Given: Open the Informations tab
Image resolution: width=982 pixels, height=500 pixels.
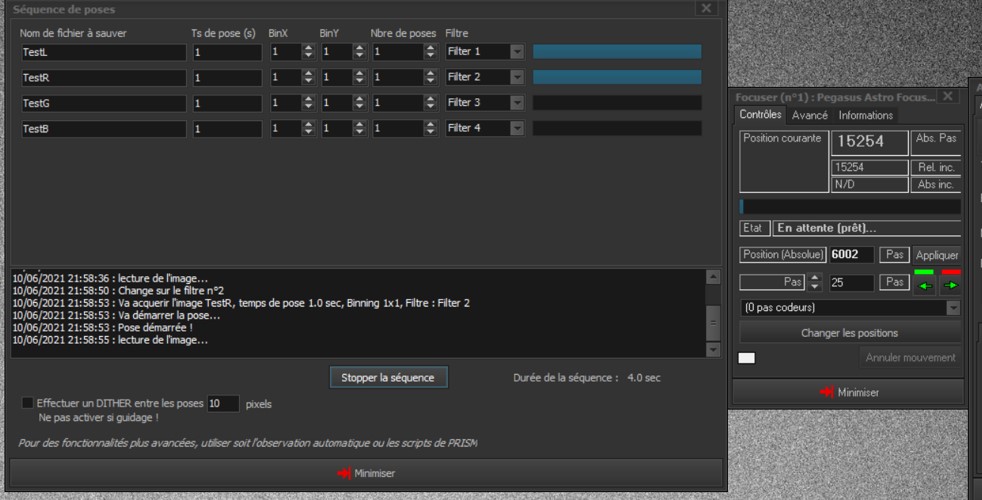Looking at the screenshot, I should pyautogui.click(x=865, y=115).
